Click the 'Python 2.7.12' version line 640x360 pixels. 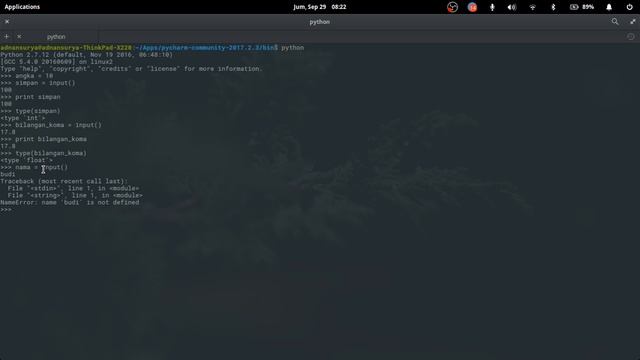87,55
